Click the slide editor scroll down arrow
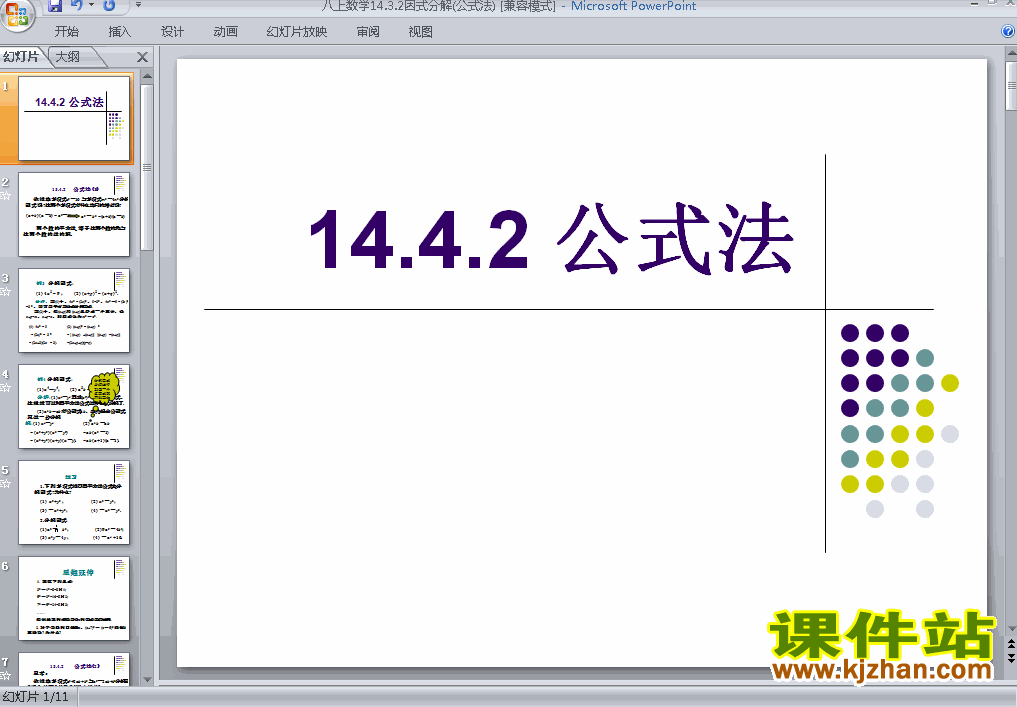The image size is (1017, 707). [1011, 629]
